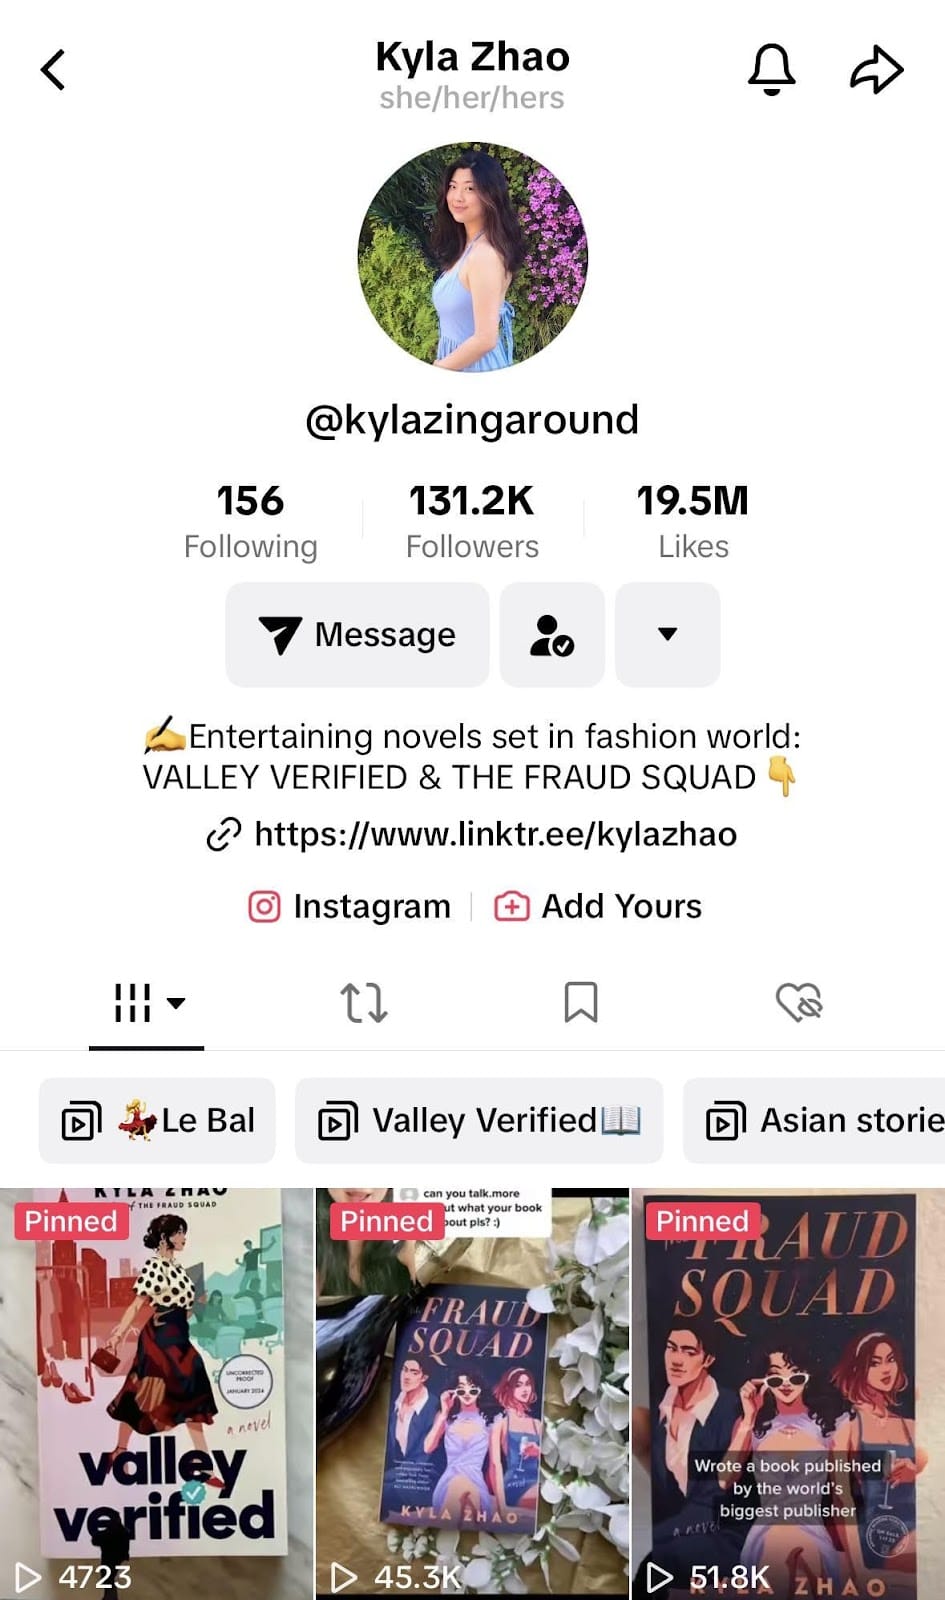Open the Valley Verified playlist
Image resolution: width=945 pixels, height=1600 pixels.
coord(479,1121)
